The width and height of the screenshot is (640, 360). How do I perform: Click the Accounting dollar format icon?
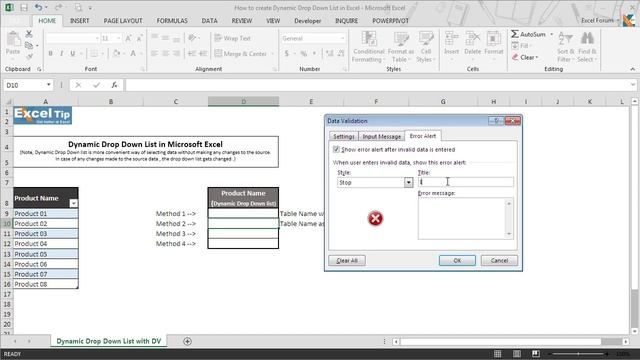coord(287,53)
